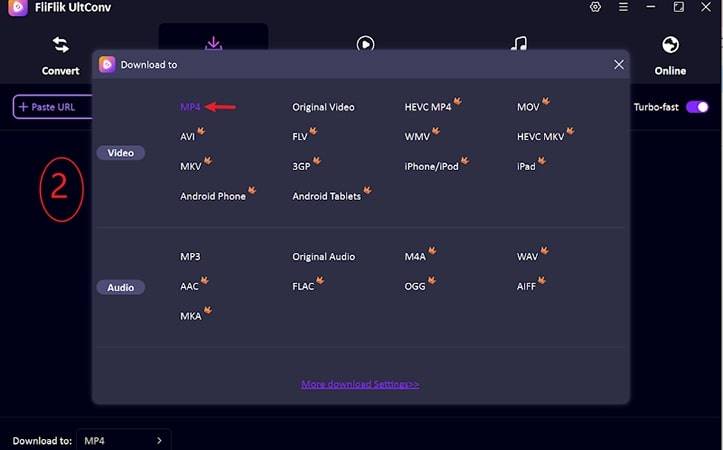Close the Download to dialog
This screenshot has height=450, width=723.
tap(619, 65)
